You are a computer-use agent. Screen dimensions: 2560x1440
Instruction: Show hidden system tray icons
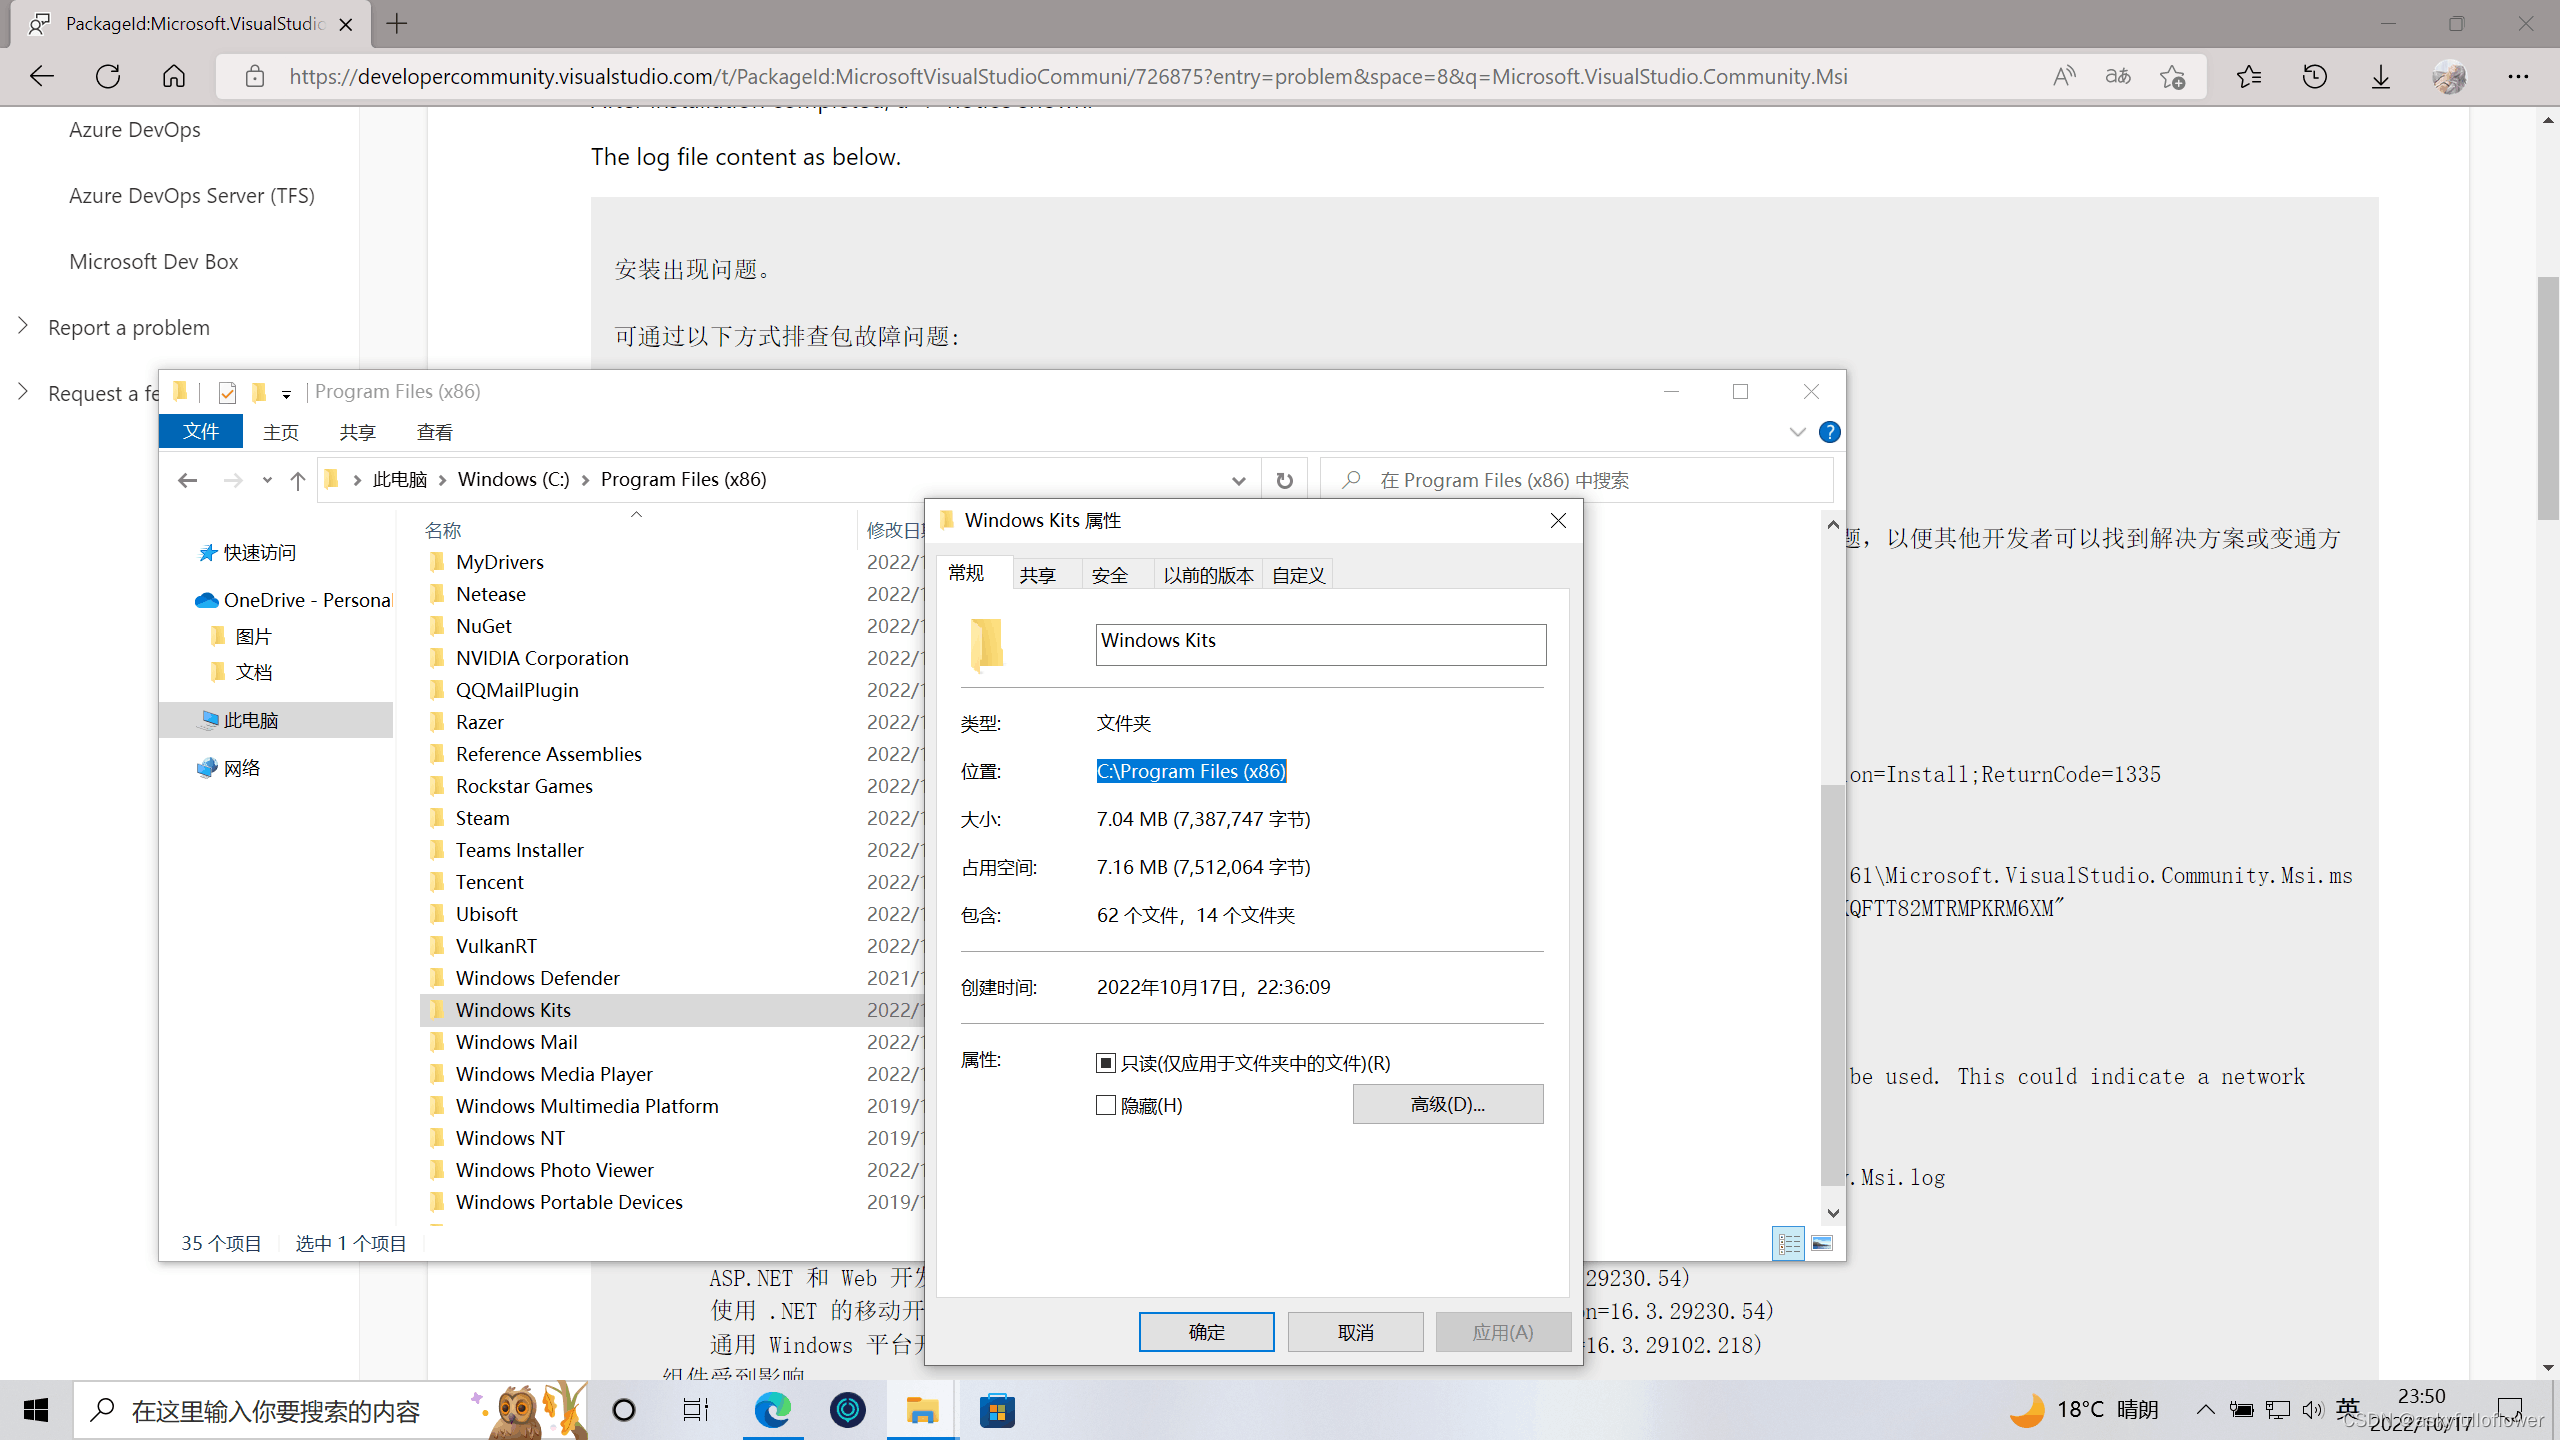click(2205, 1410)
